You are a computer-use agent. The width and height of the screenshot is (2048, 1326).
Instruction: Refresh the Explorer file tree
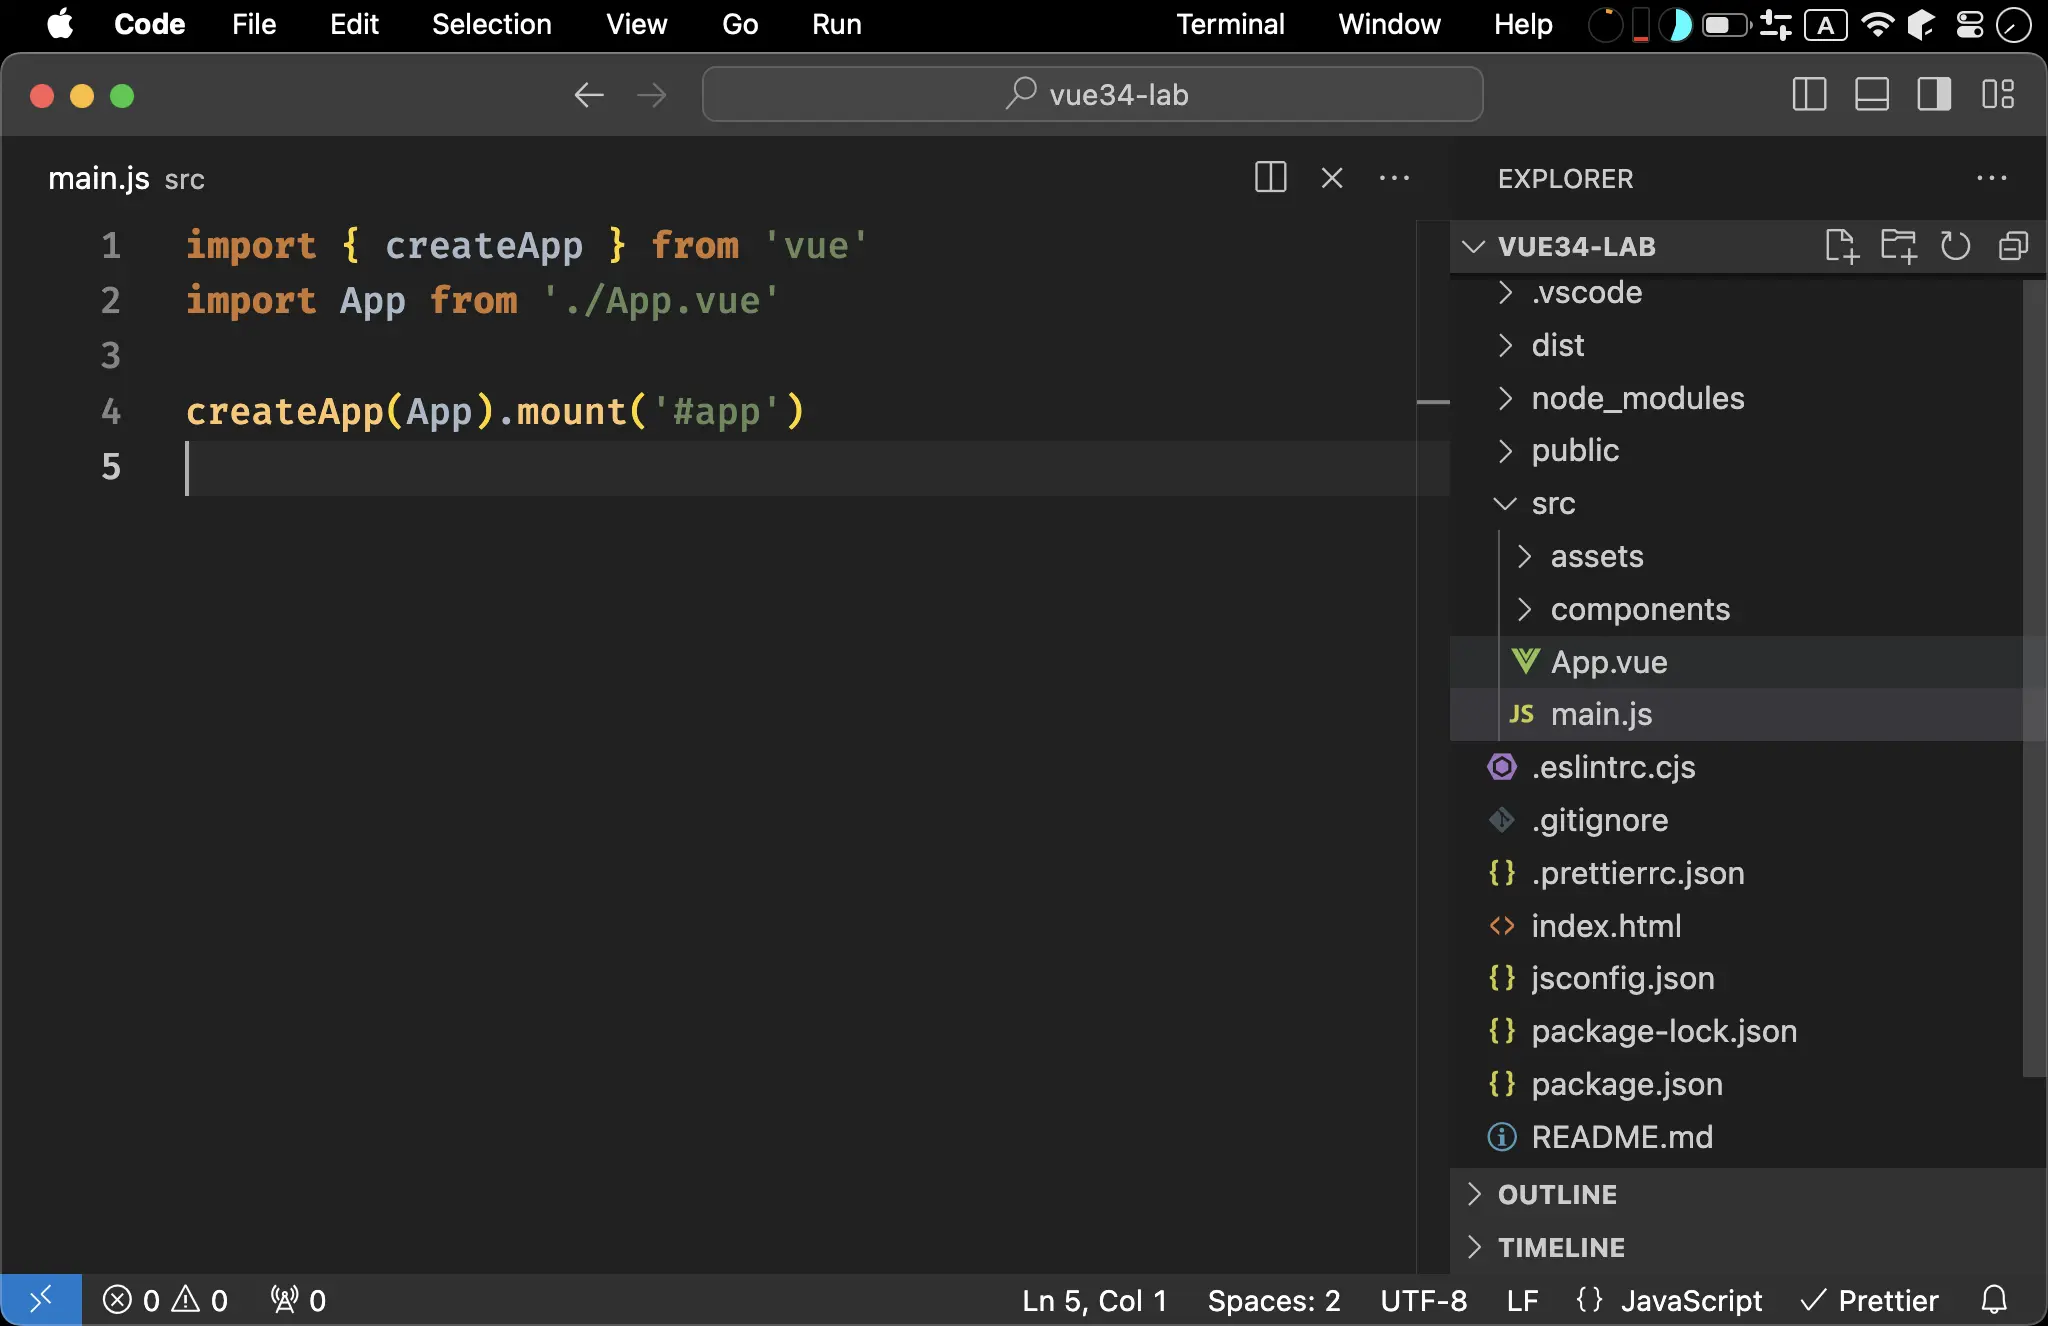coord(1955,246)
